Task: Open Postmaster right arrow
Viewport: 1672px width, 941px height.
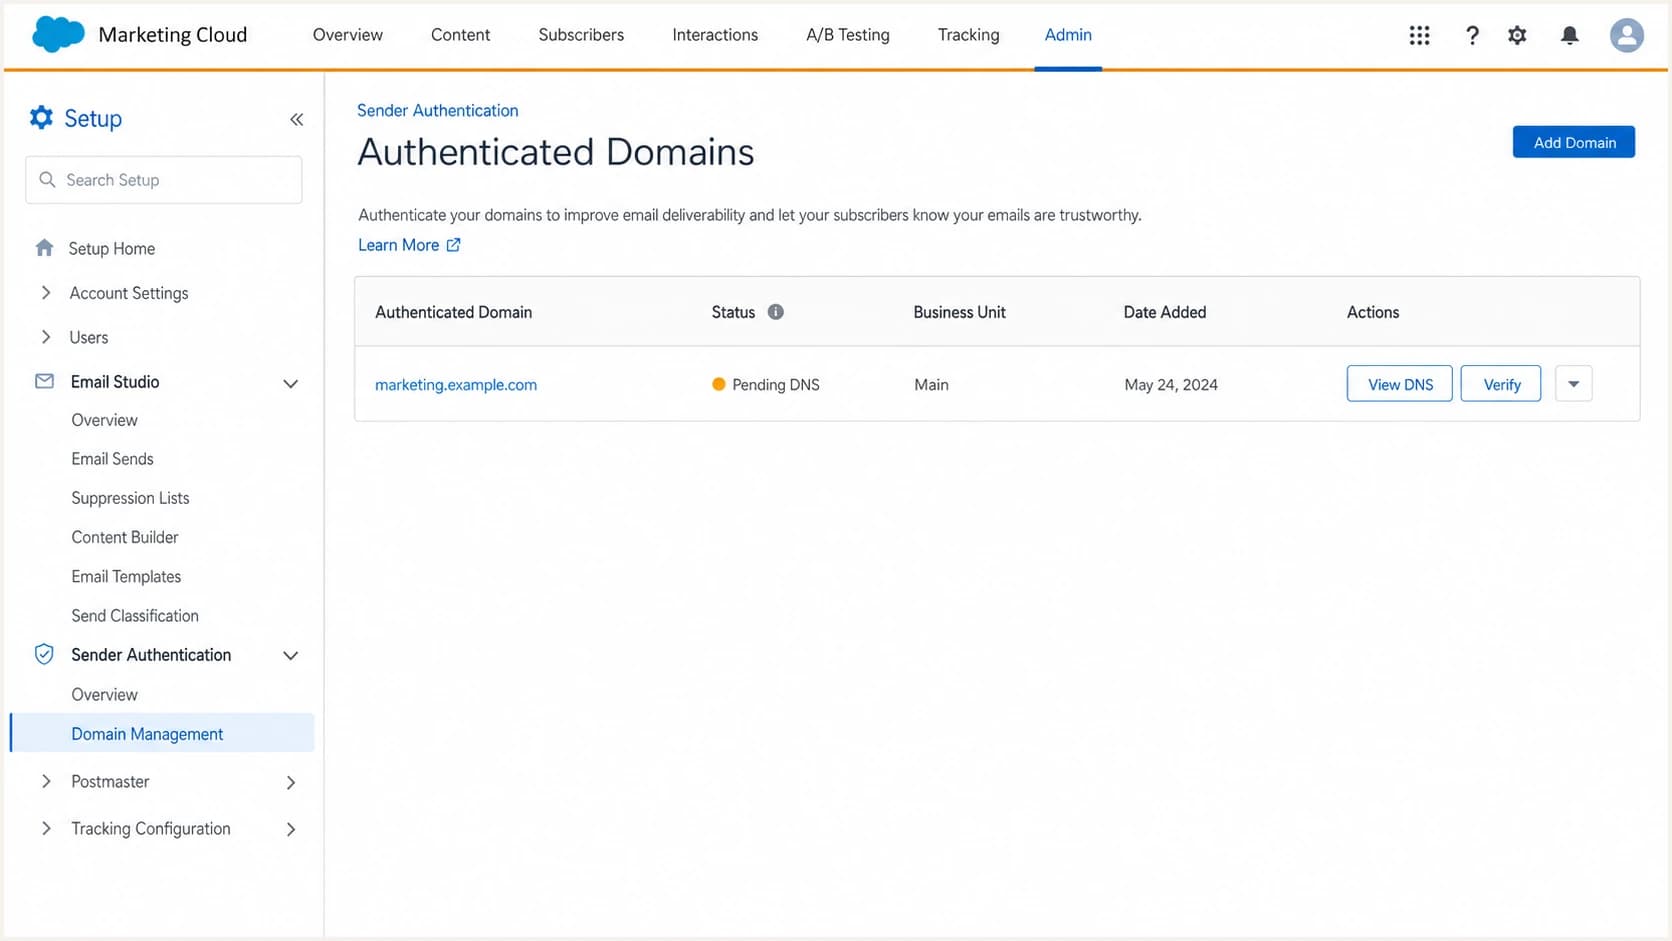Action: (x=291, y=782)
